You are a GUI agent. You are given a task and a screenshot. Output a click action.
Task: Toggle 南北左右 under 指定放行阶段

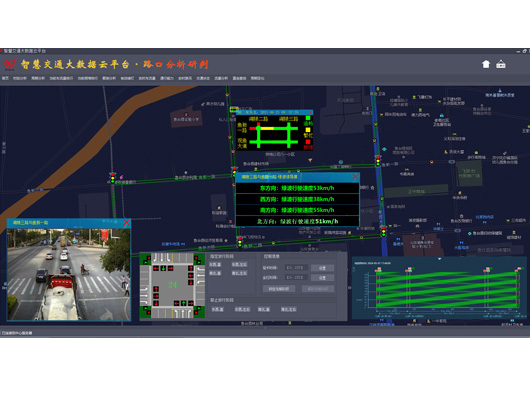239,273
